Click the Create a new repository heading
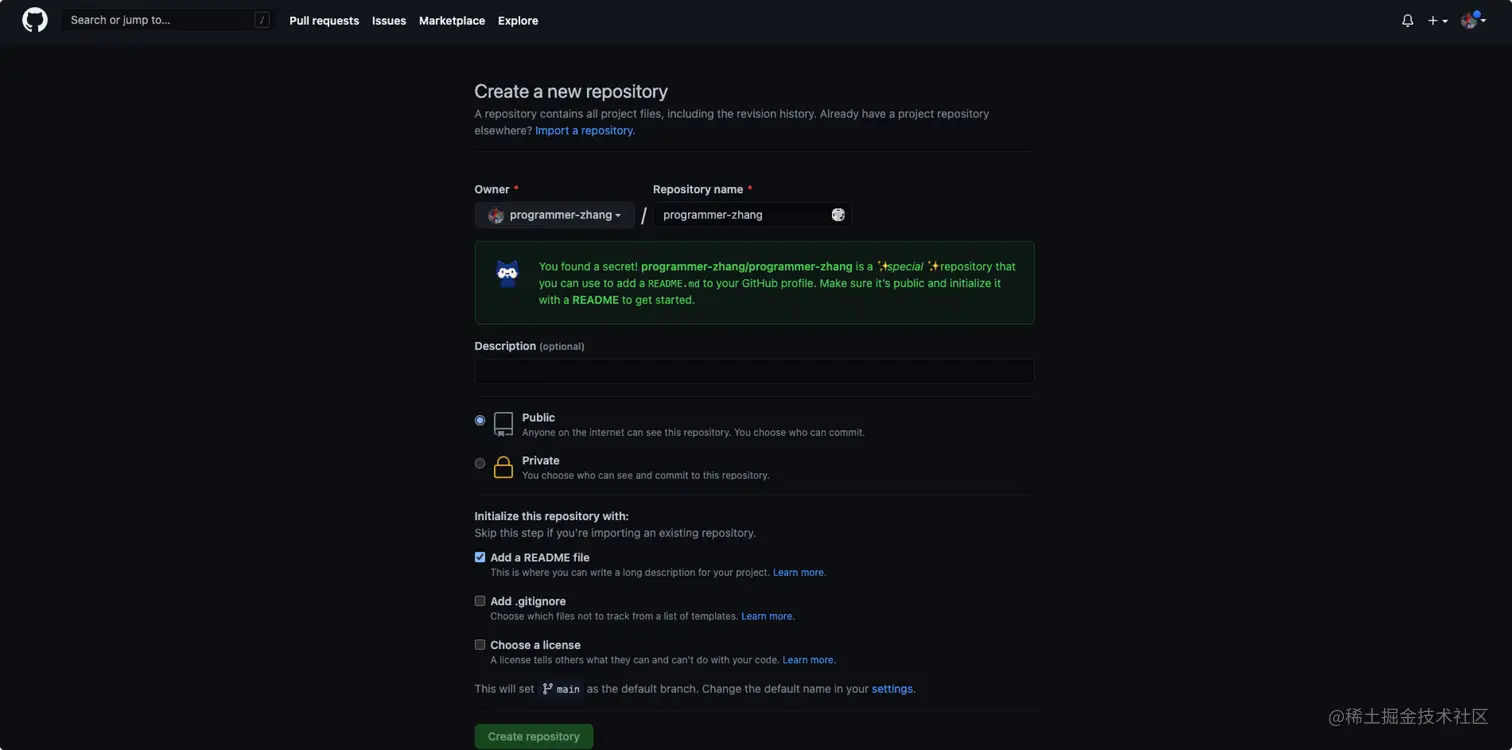This screenshot has height=750, width=1512. [571, 91]
